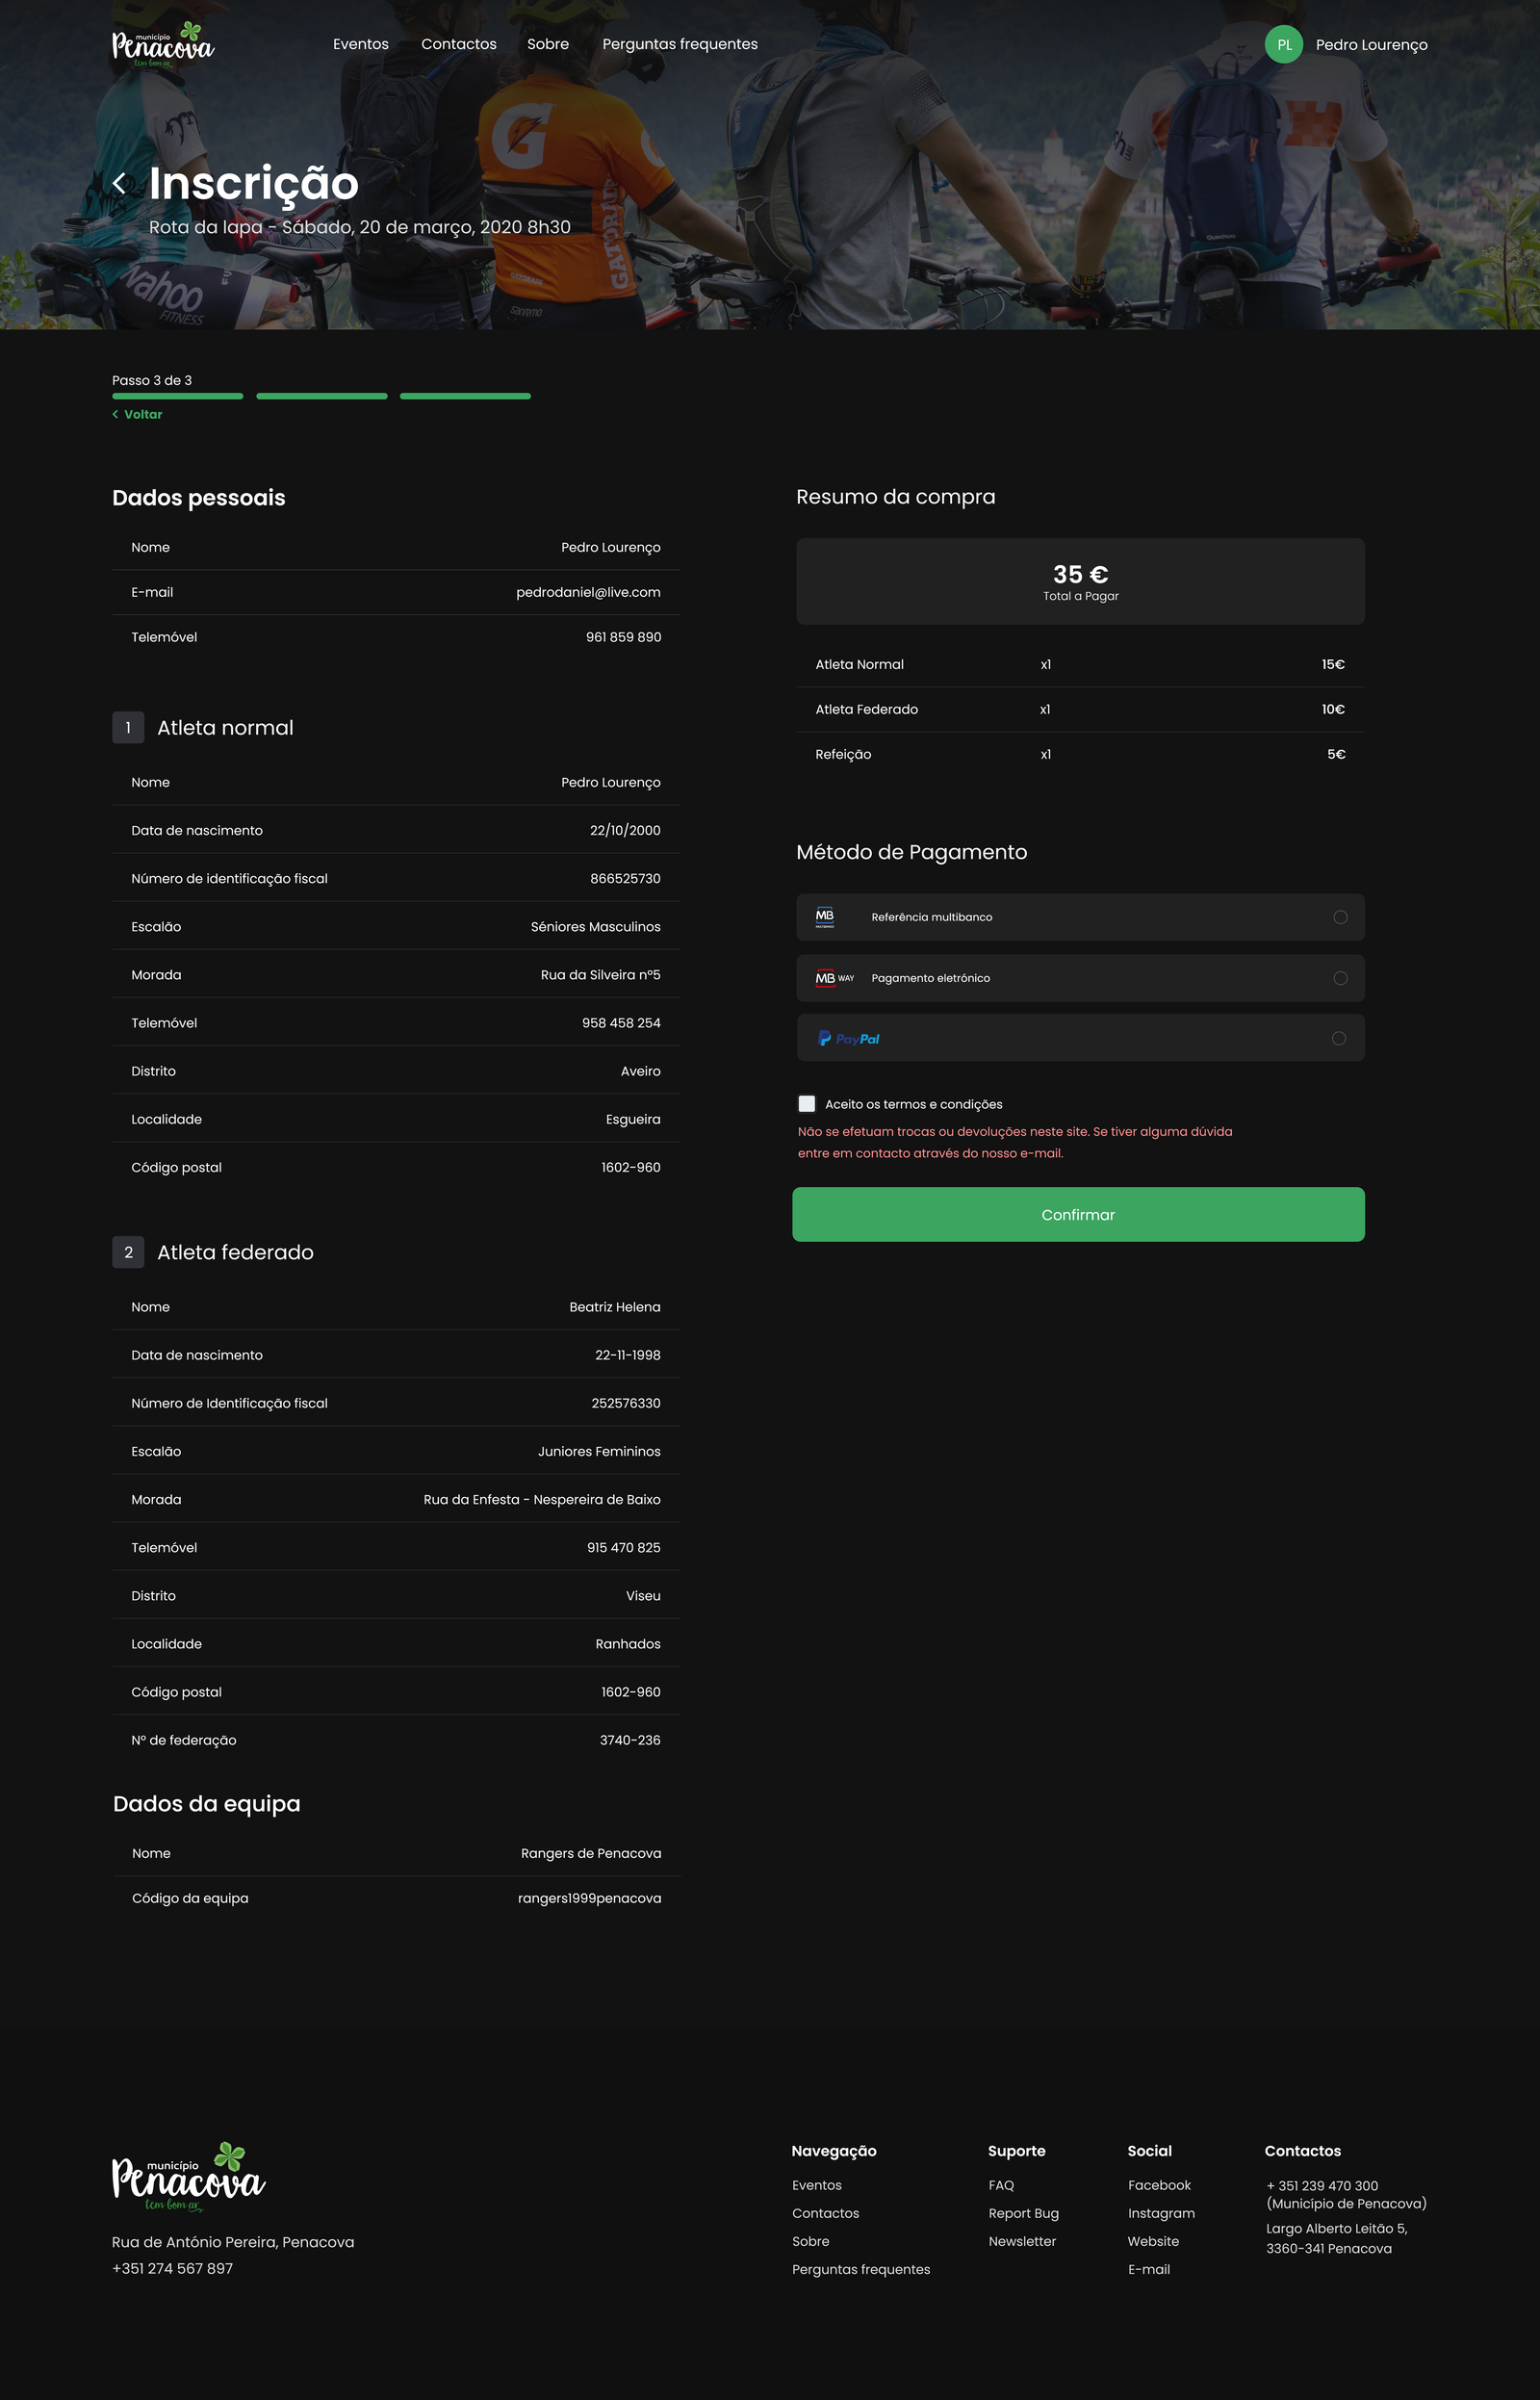Check Aceito os termos e condições
1540x2400 pixels.
pyautogui.click(x=807, y=1104)
